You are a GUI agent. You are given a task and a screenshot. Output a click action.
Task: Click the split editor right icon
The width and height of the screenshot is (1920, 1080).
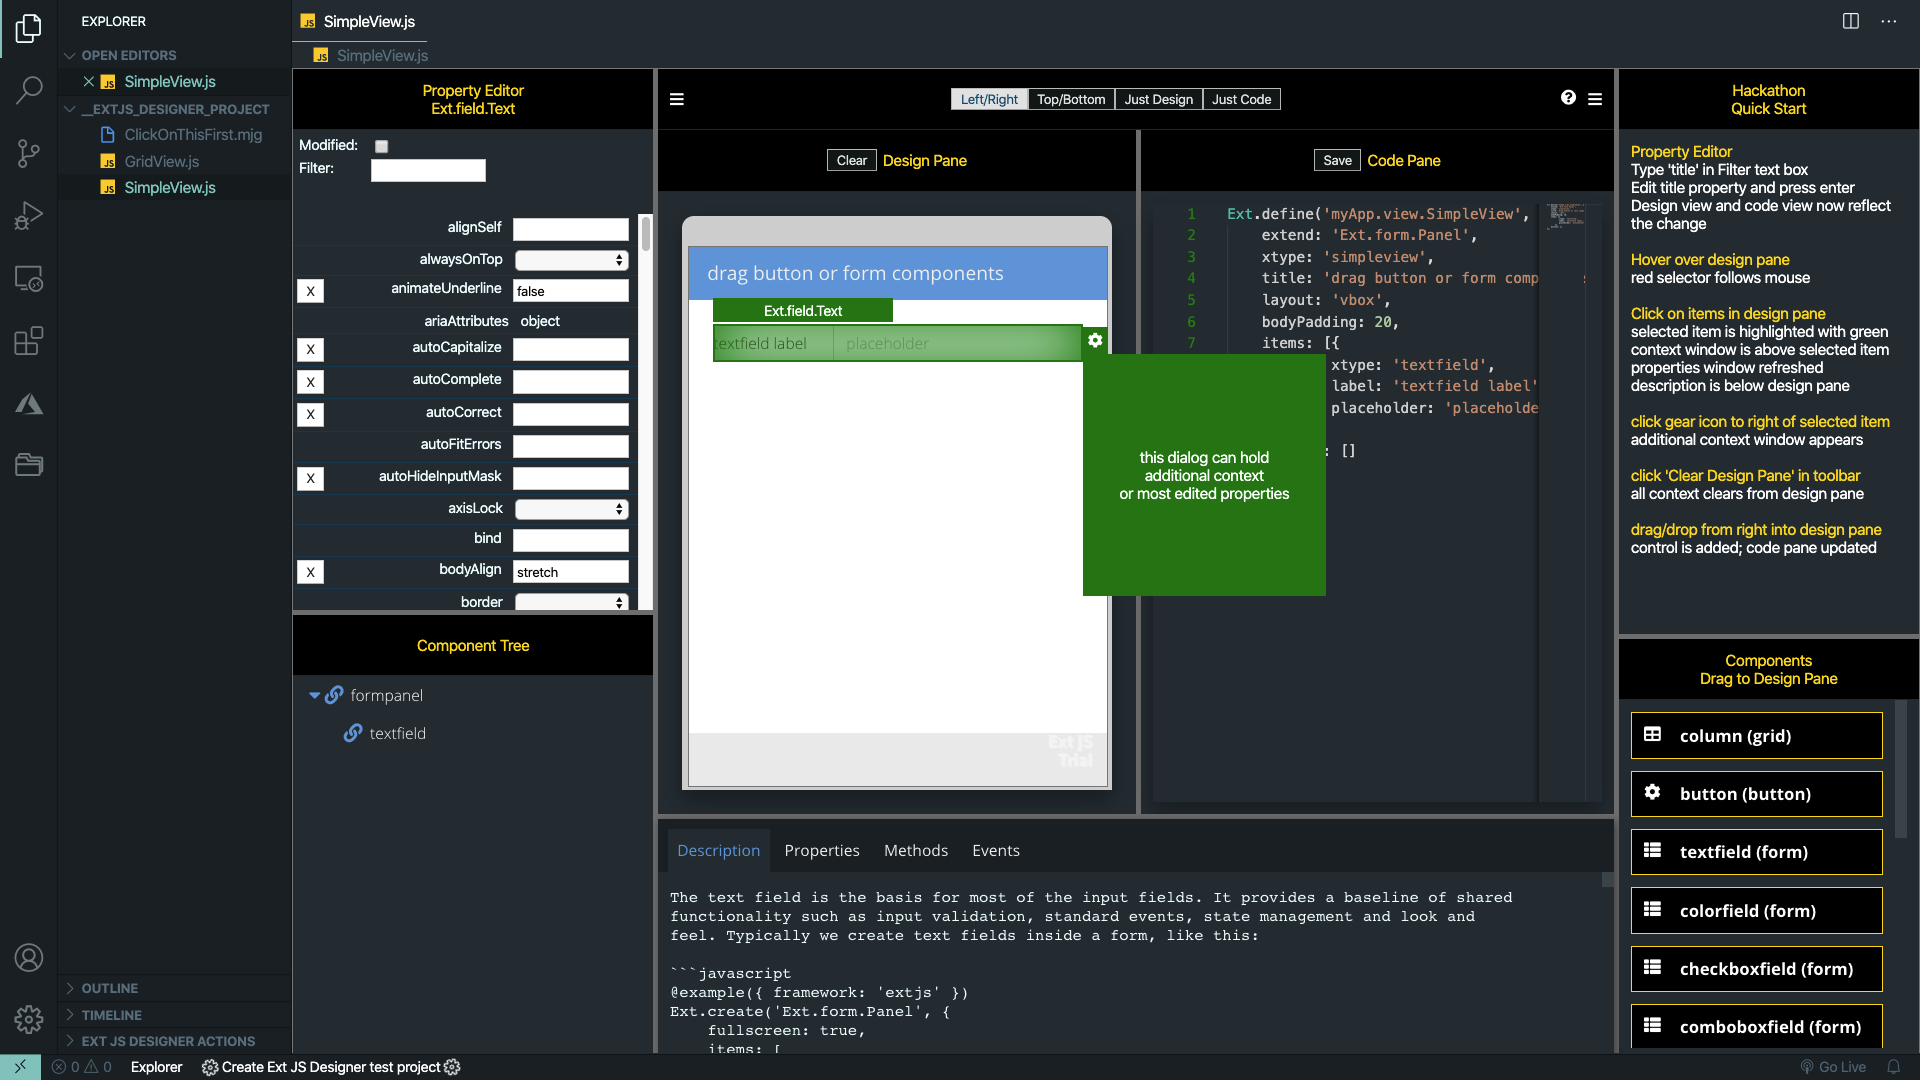pyautogui.click(x=1851, y=21)
